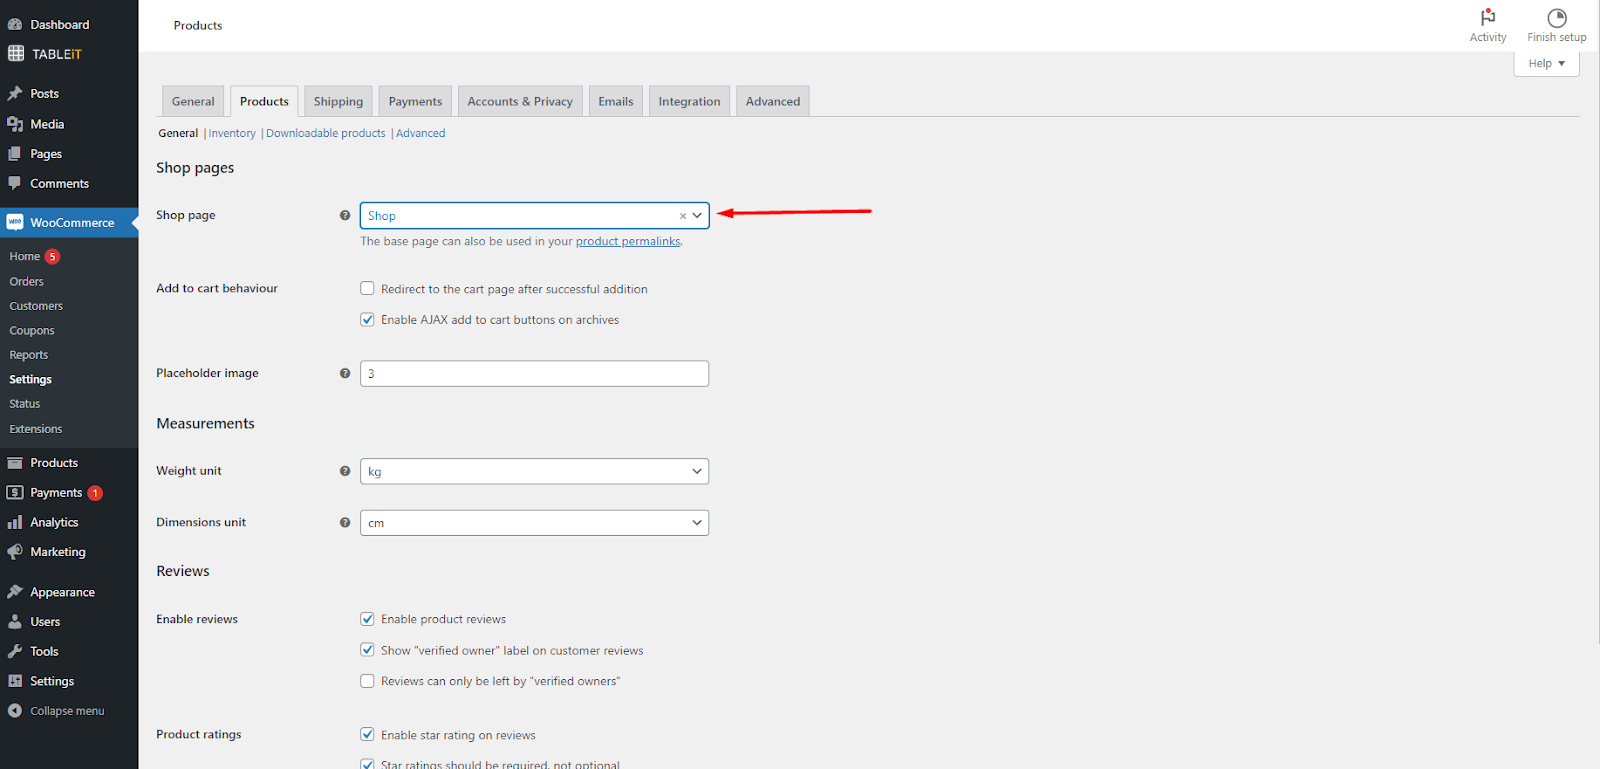Enable redirect to cart page after addition
The width and height of the screenshot is (1600, 769).
(x=367, y=289)
